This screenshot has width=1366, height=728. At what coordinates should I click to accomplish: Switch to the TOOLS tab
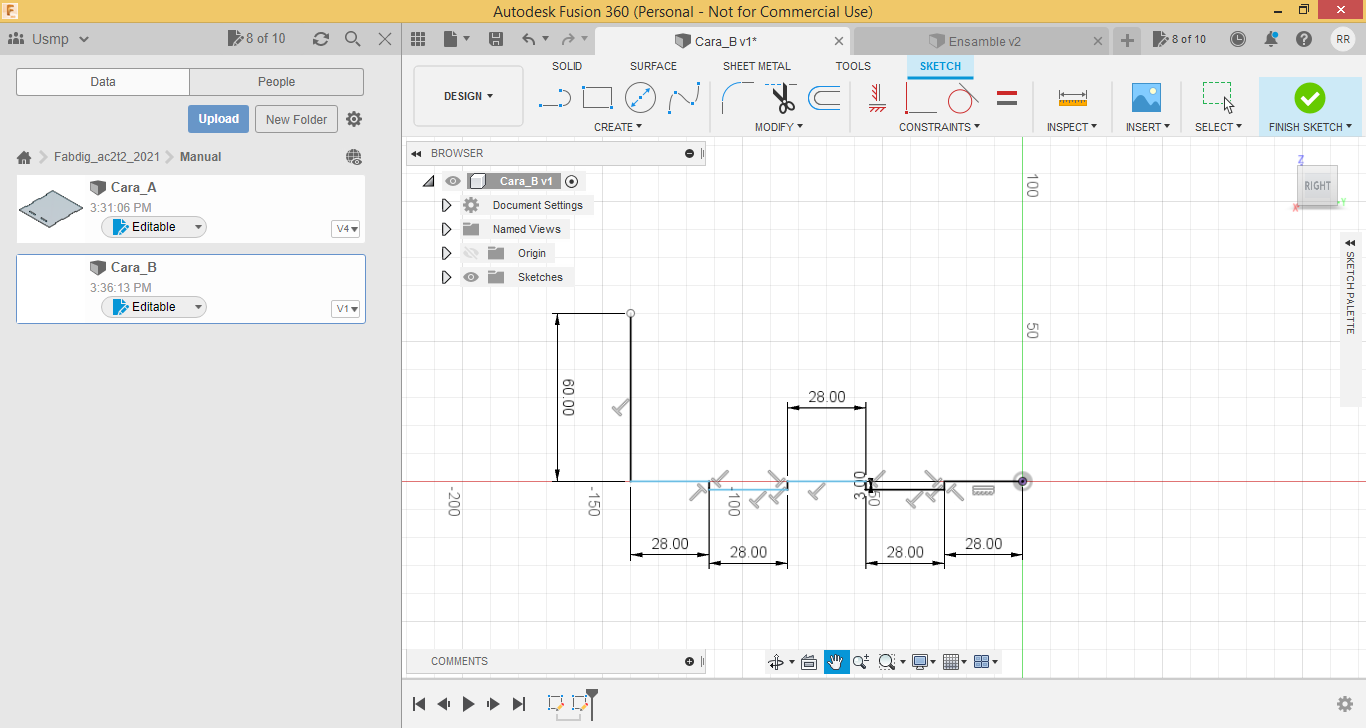[x=853, y=66]
